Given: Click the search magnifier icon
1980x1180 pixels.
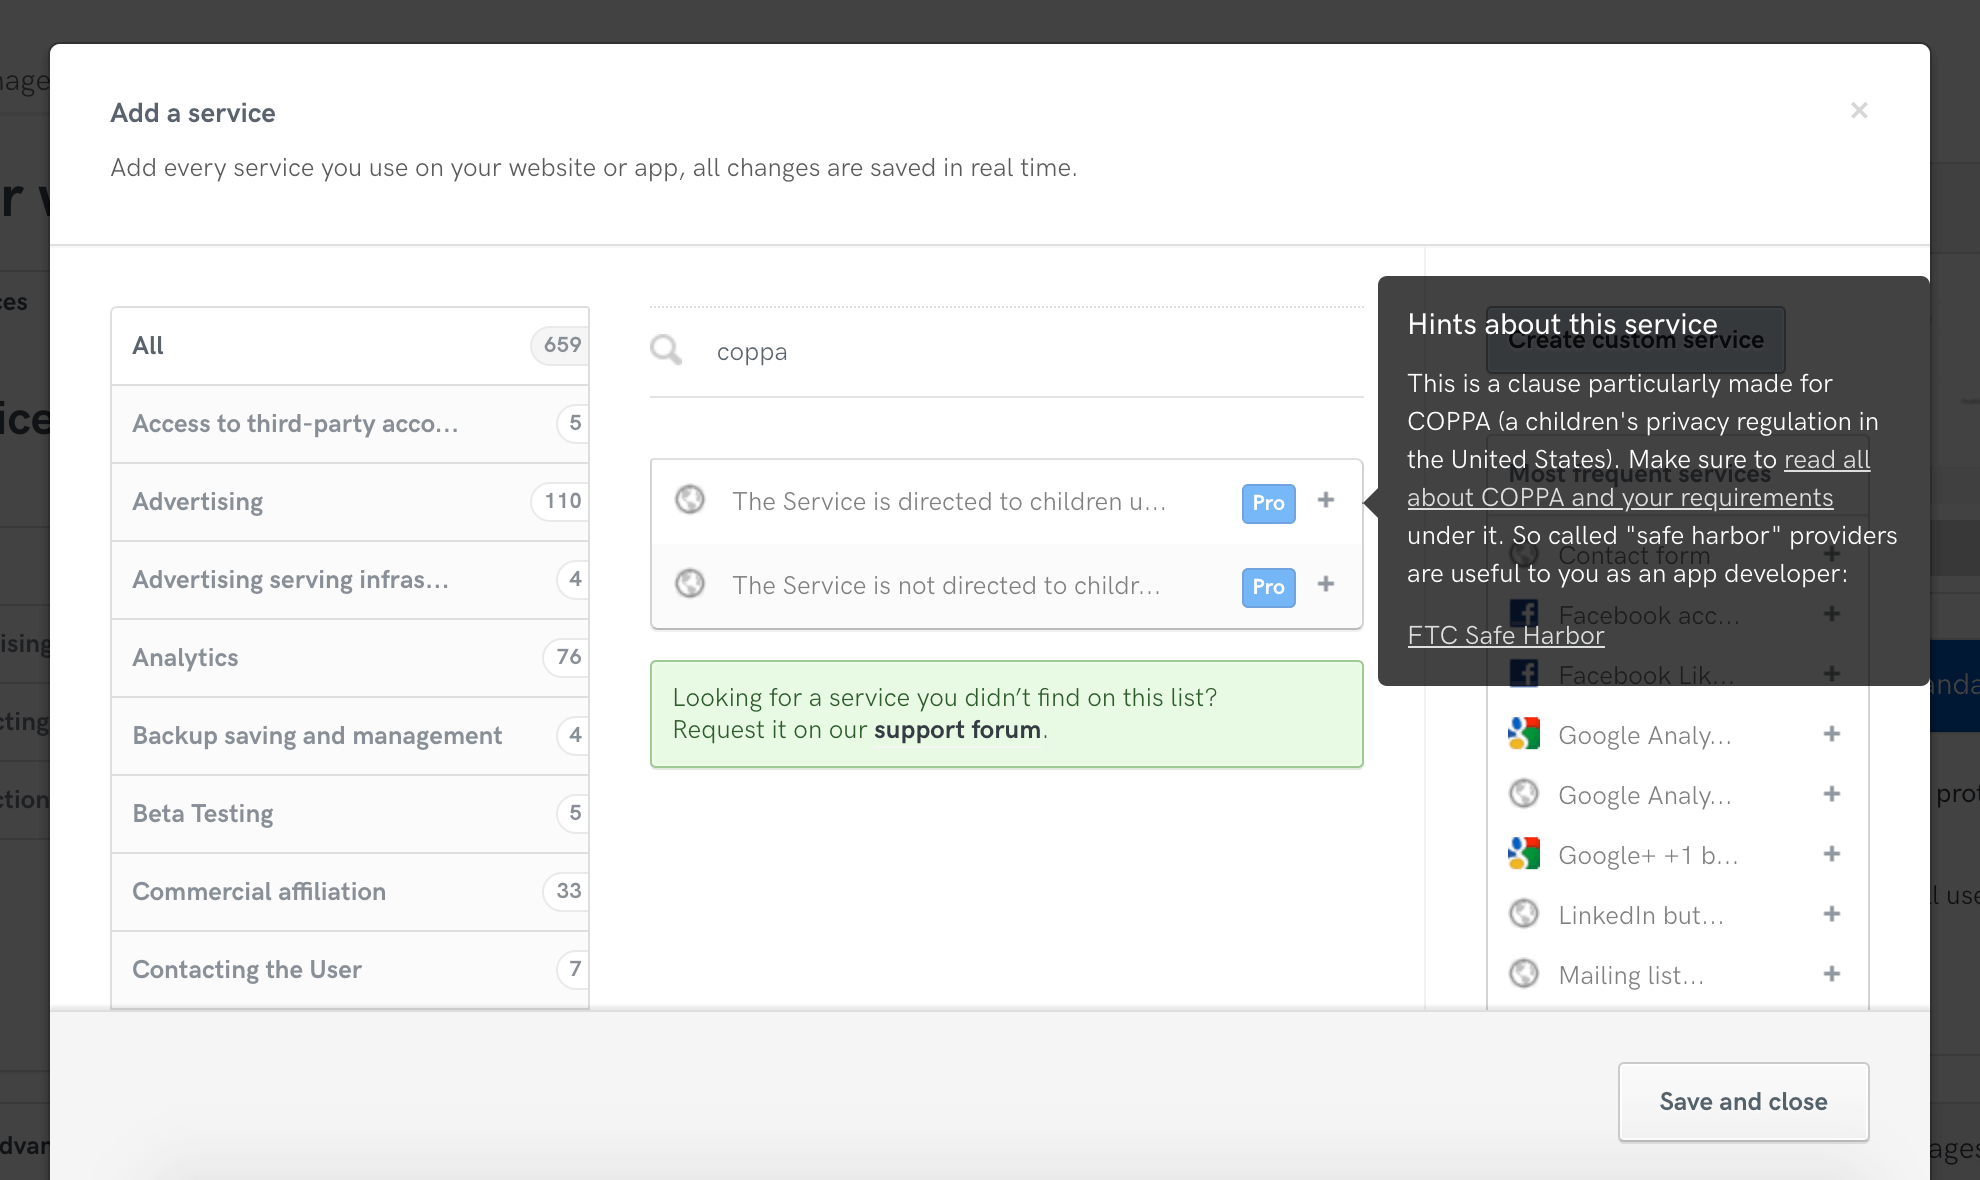Looking at the screenshot, I should [x=665, y=350].
